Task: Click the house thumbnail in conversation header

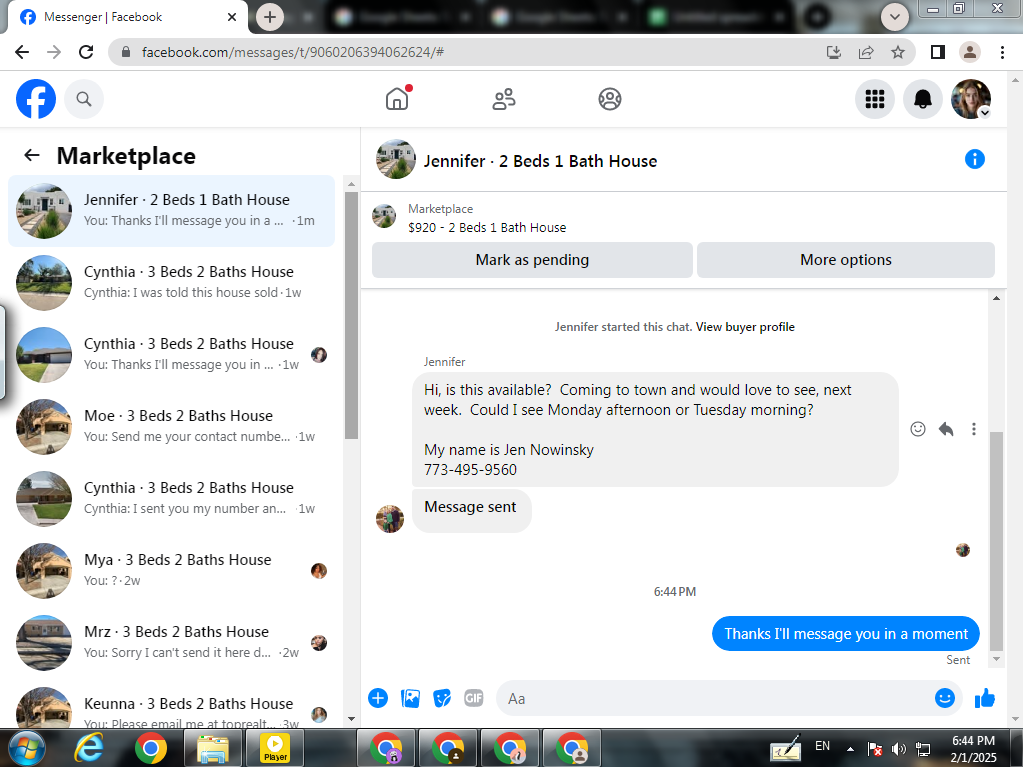Action: (x=396, y=159)
